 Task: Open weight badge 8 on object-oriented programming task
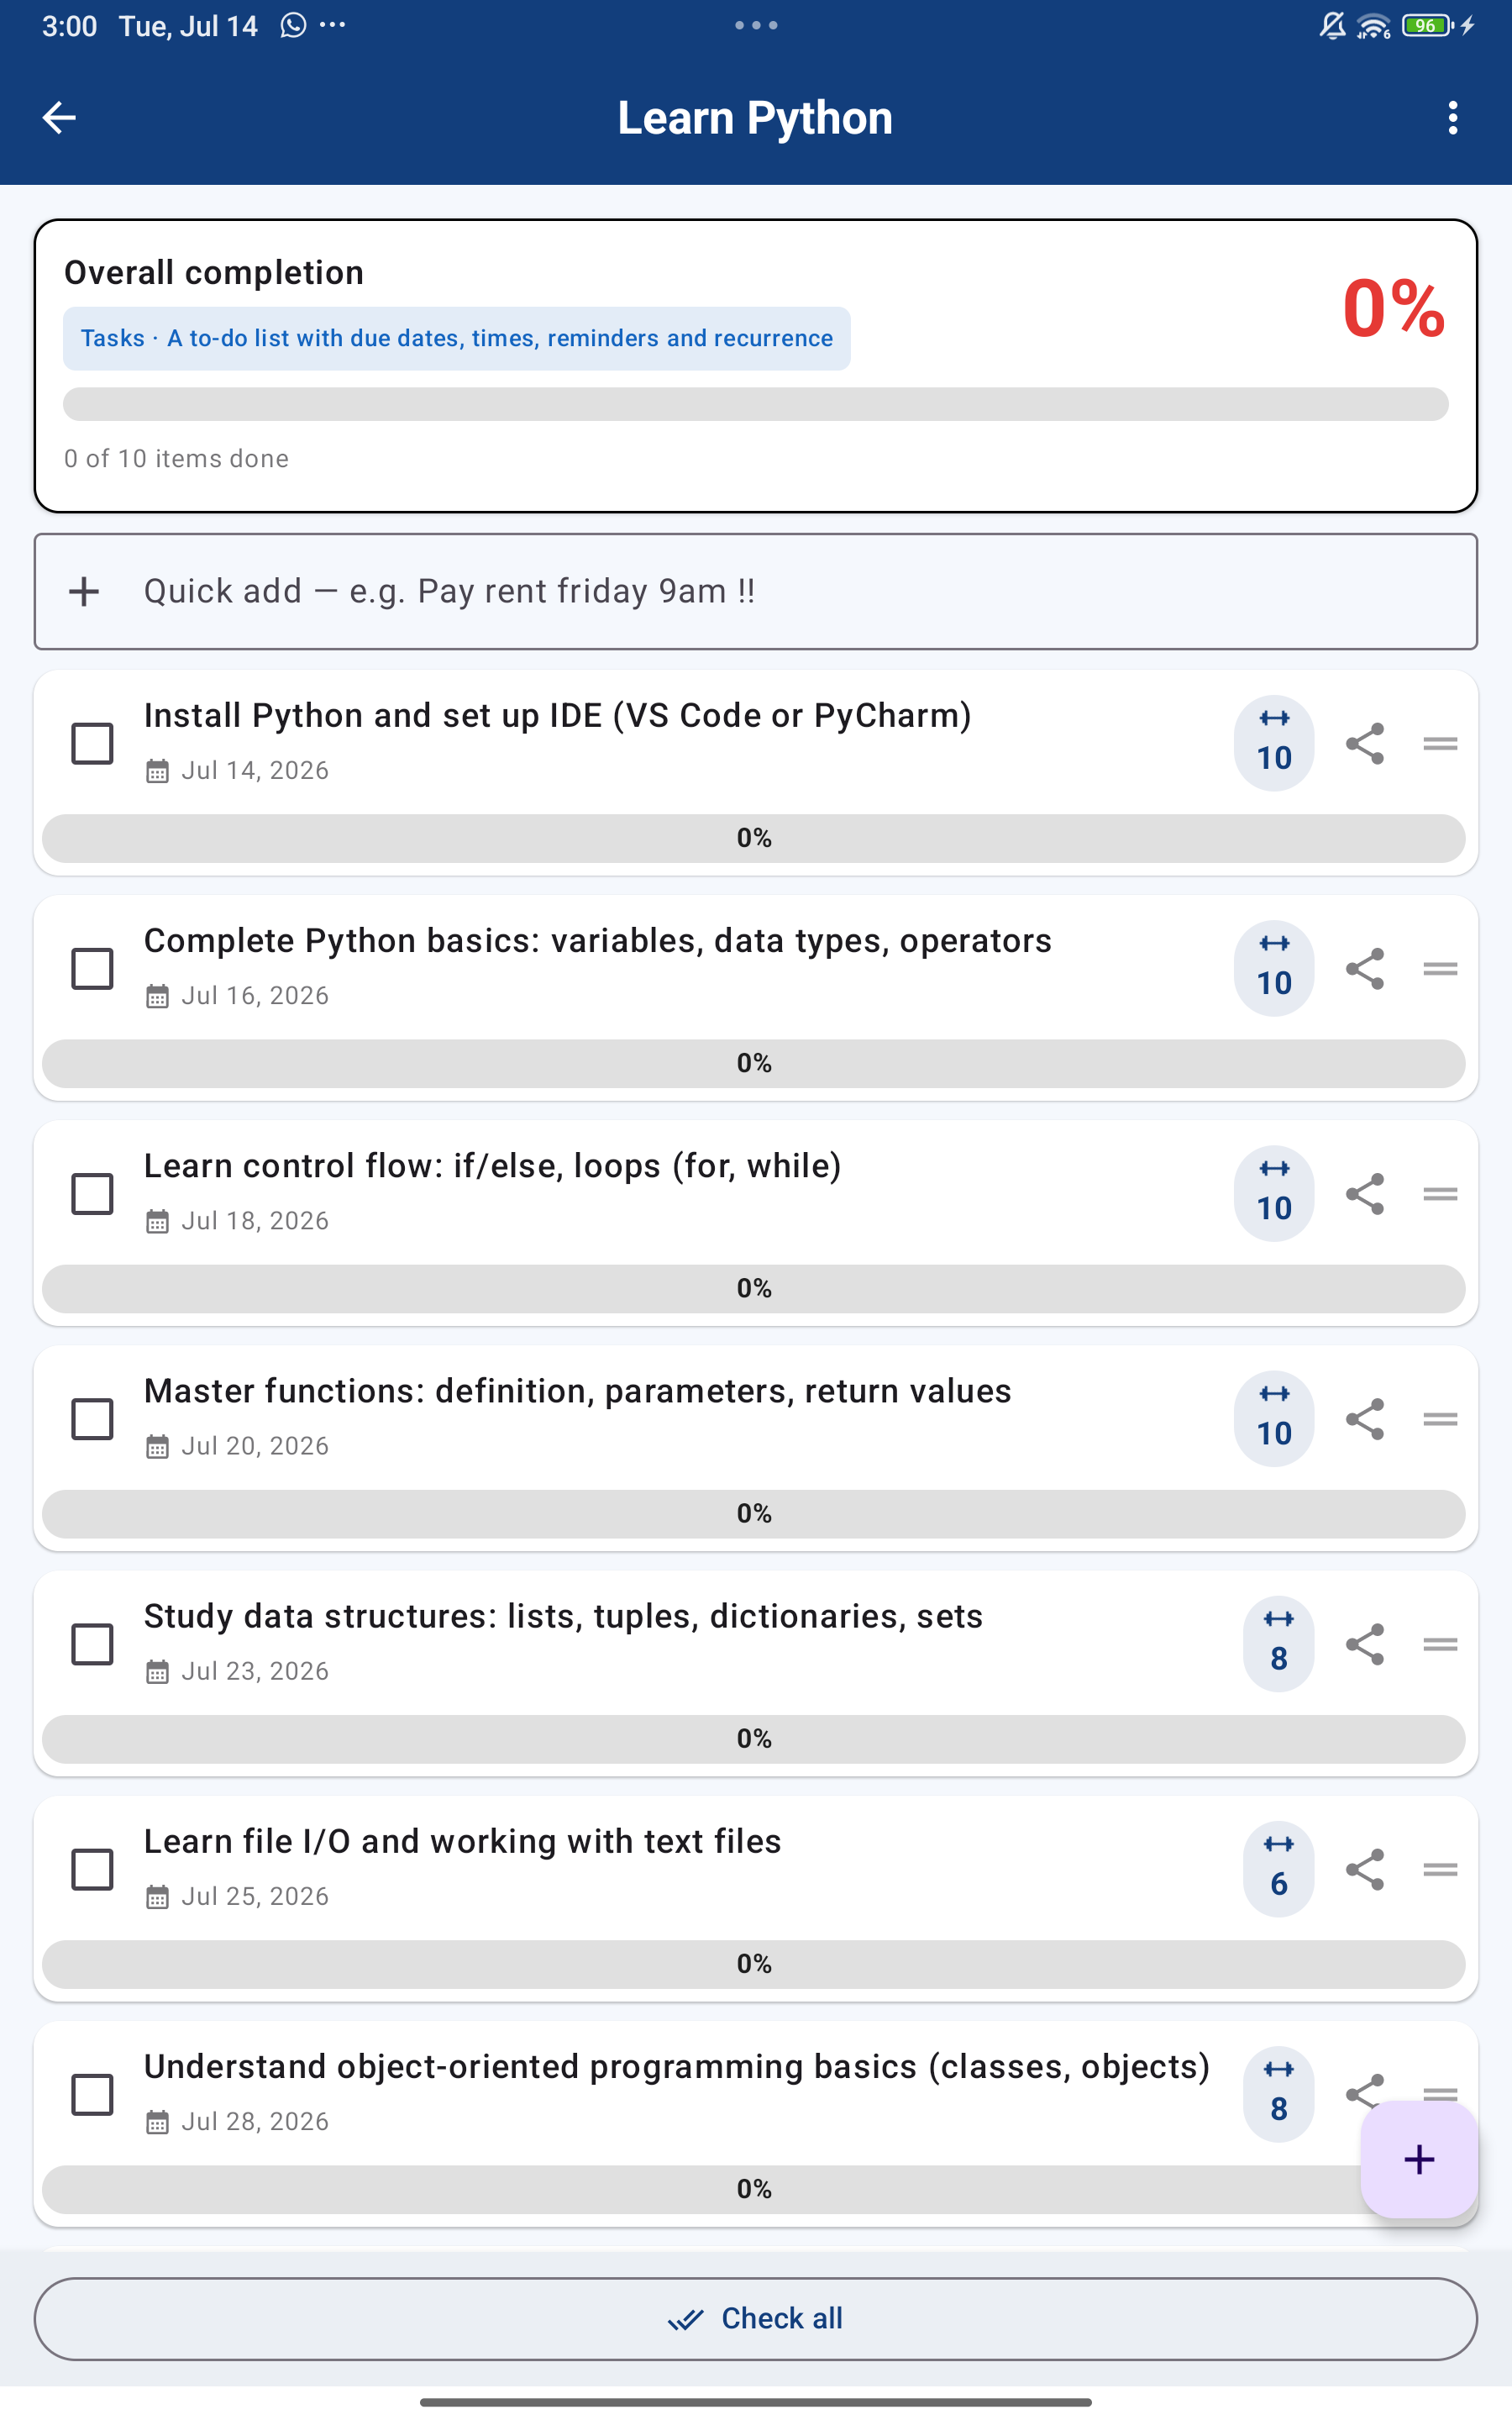tap(1278, 2093)
